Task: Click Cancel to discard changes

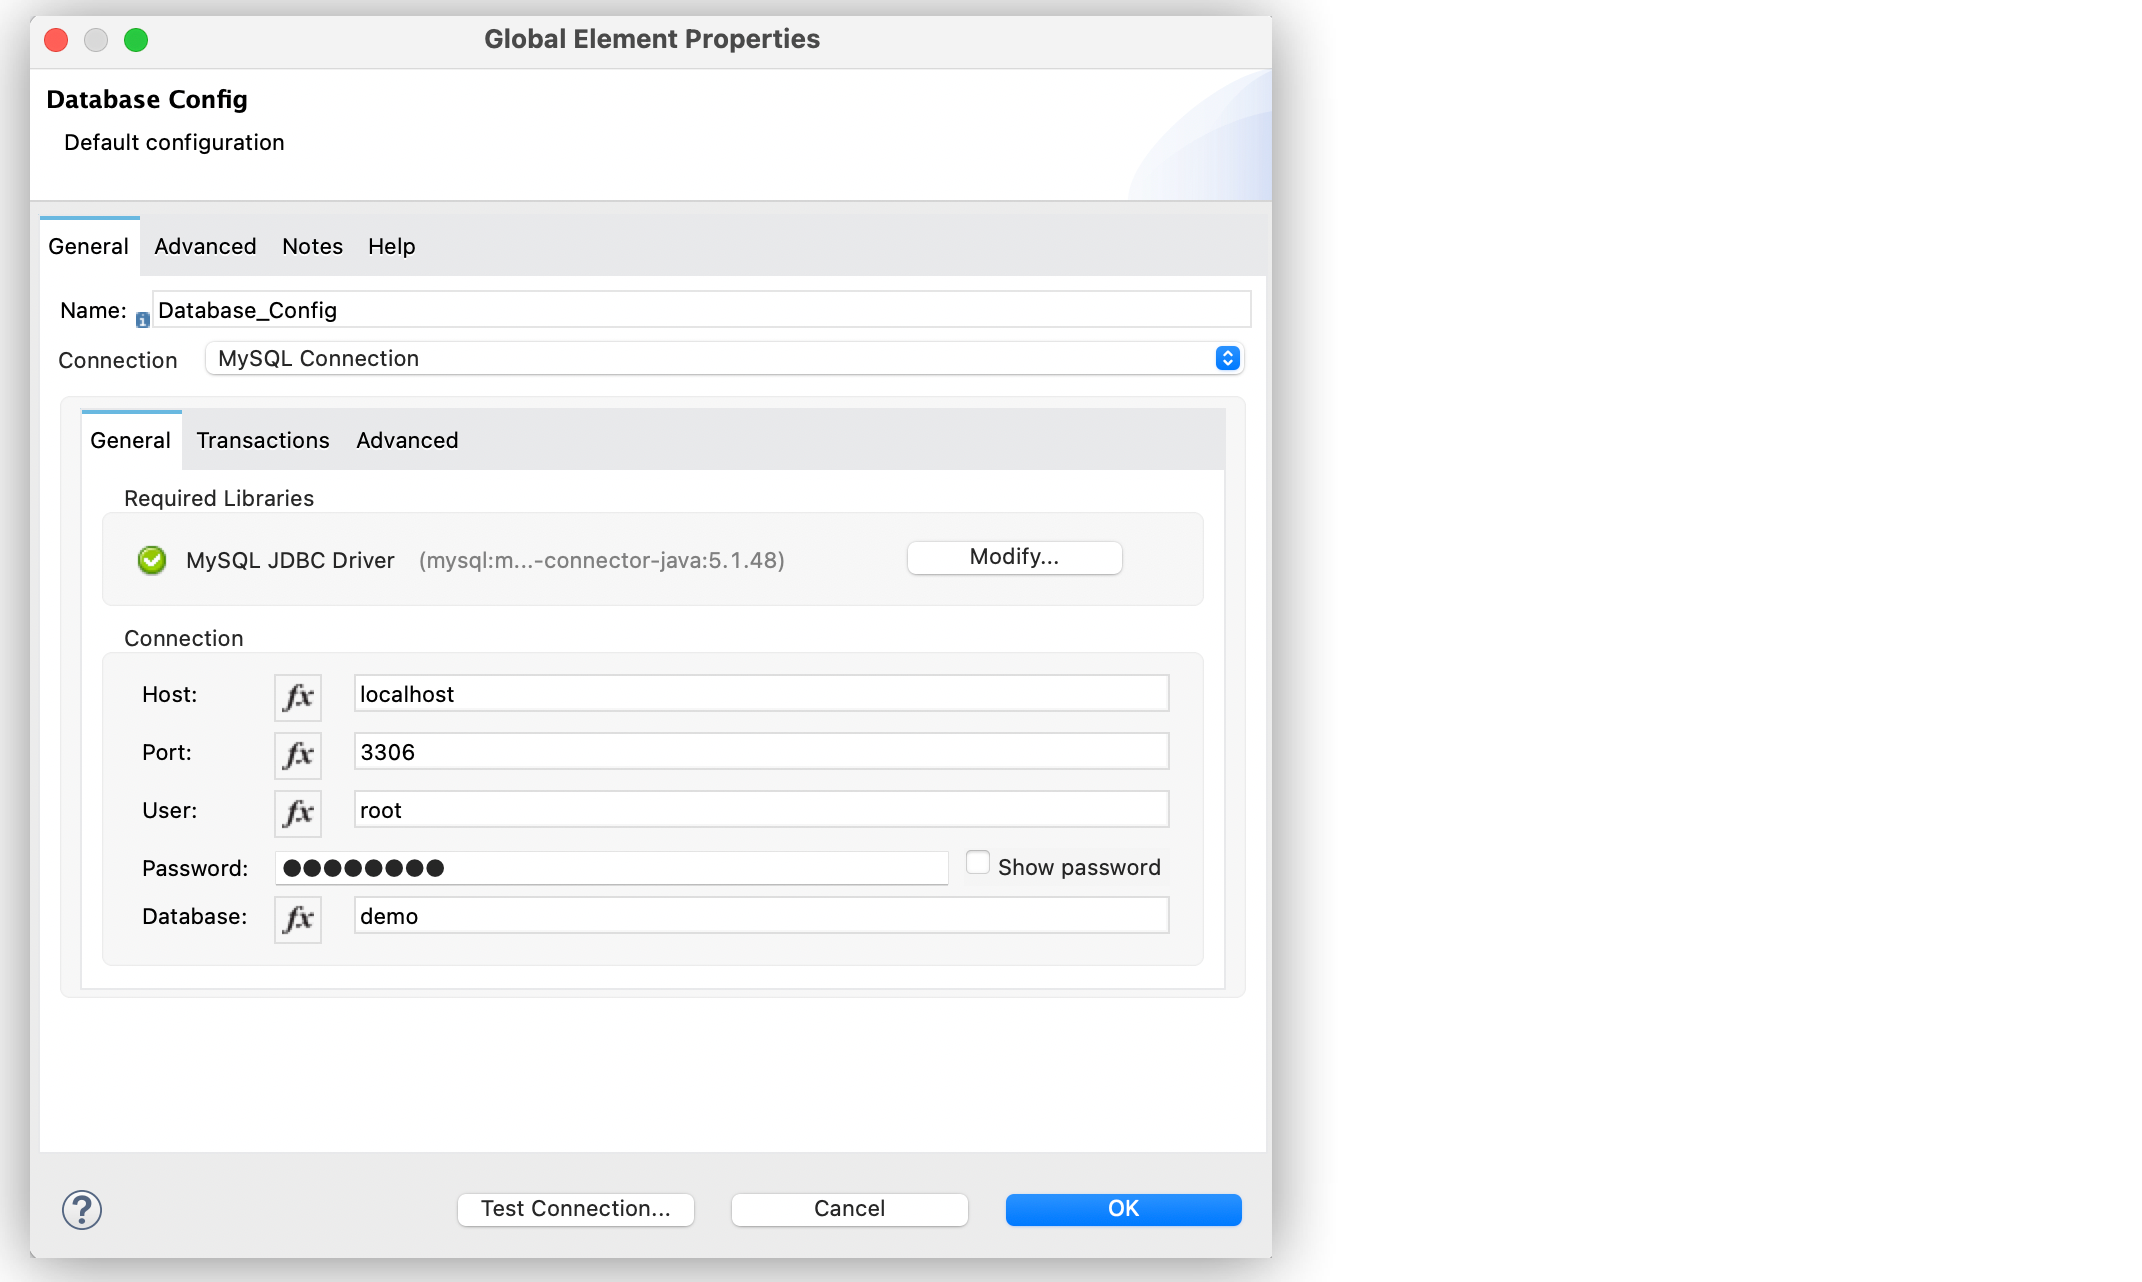Action: pyautogui.click(x=850, y=1206)
